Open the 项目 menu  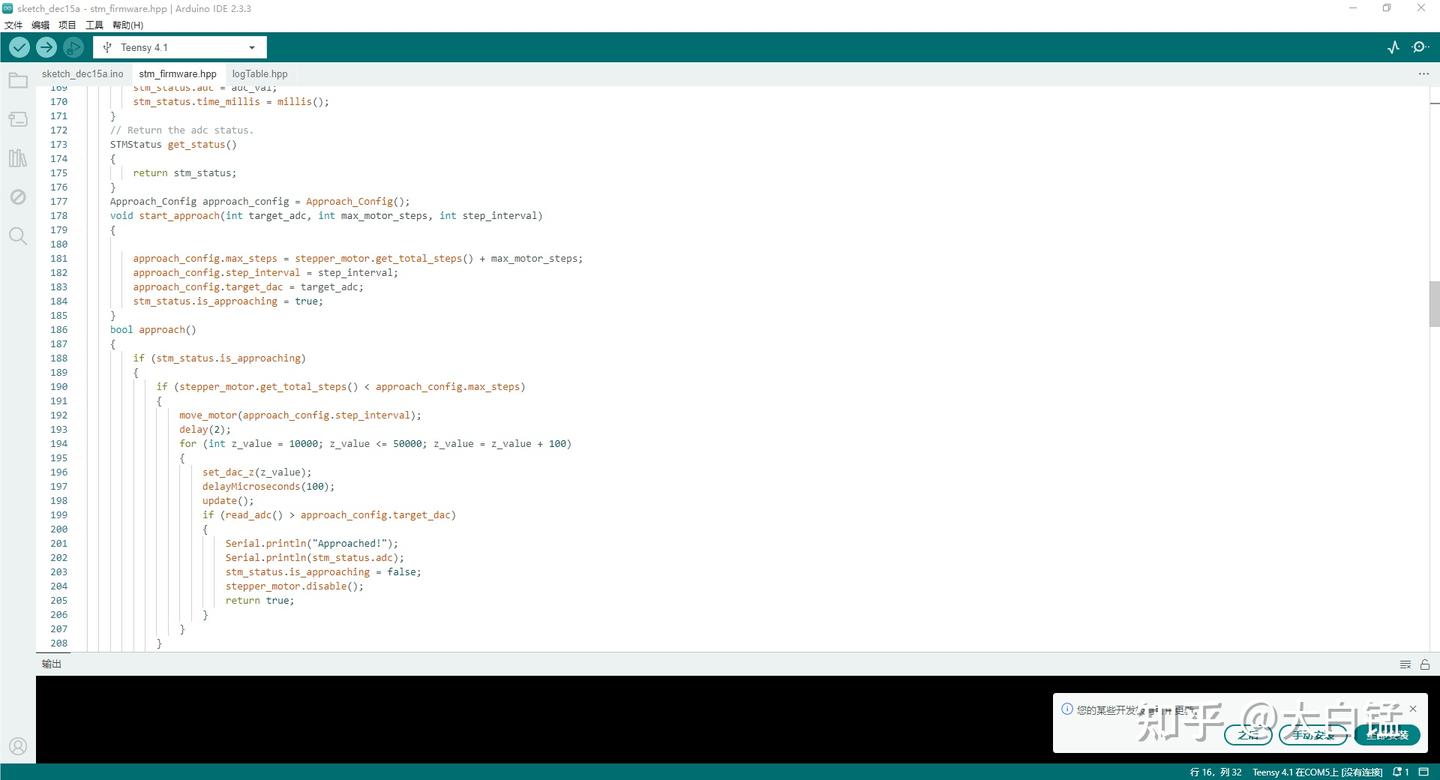pos(67,25)
